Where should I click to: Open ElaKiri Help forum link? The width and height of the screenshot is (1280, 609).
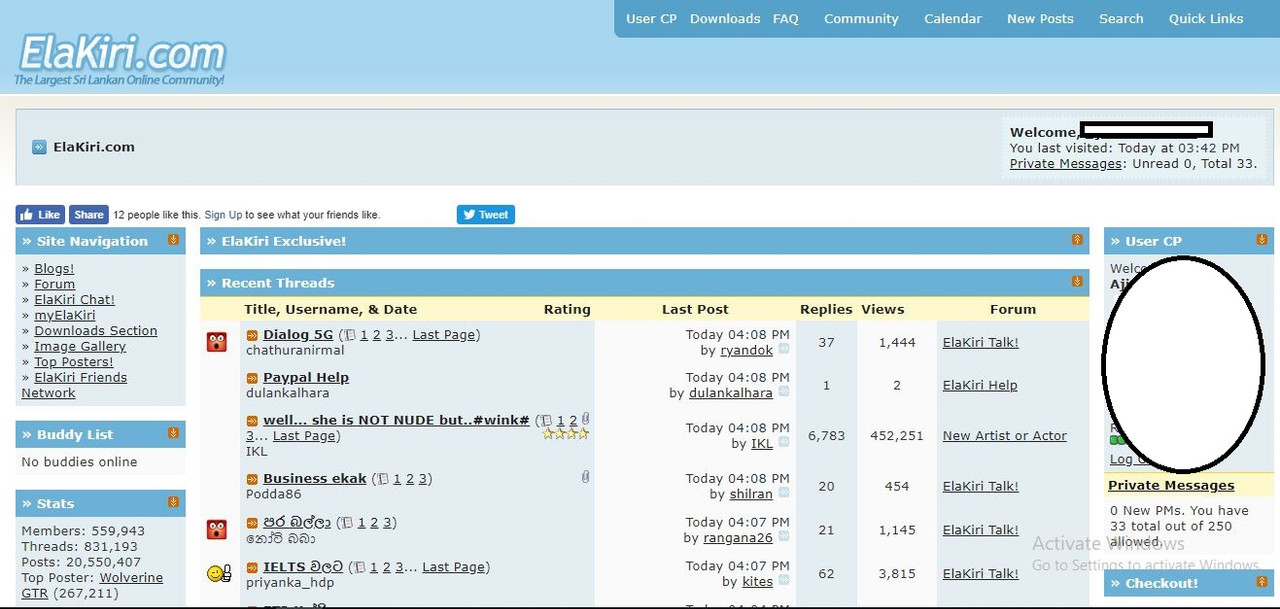980,385
